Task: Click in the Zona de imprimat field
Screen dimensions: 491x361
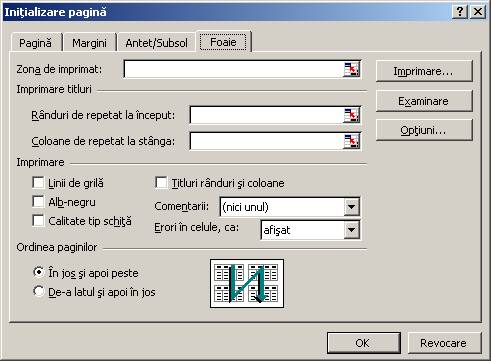Action: 234,69
